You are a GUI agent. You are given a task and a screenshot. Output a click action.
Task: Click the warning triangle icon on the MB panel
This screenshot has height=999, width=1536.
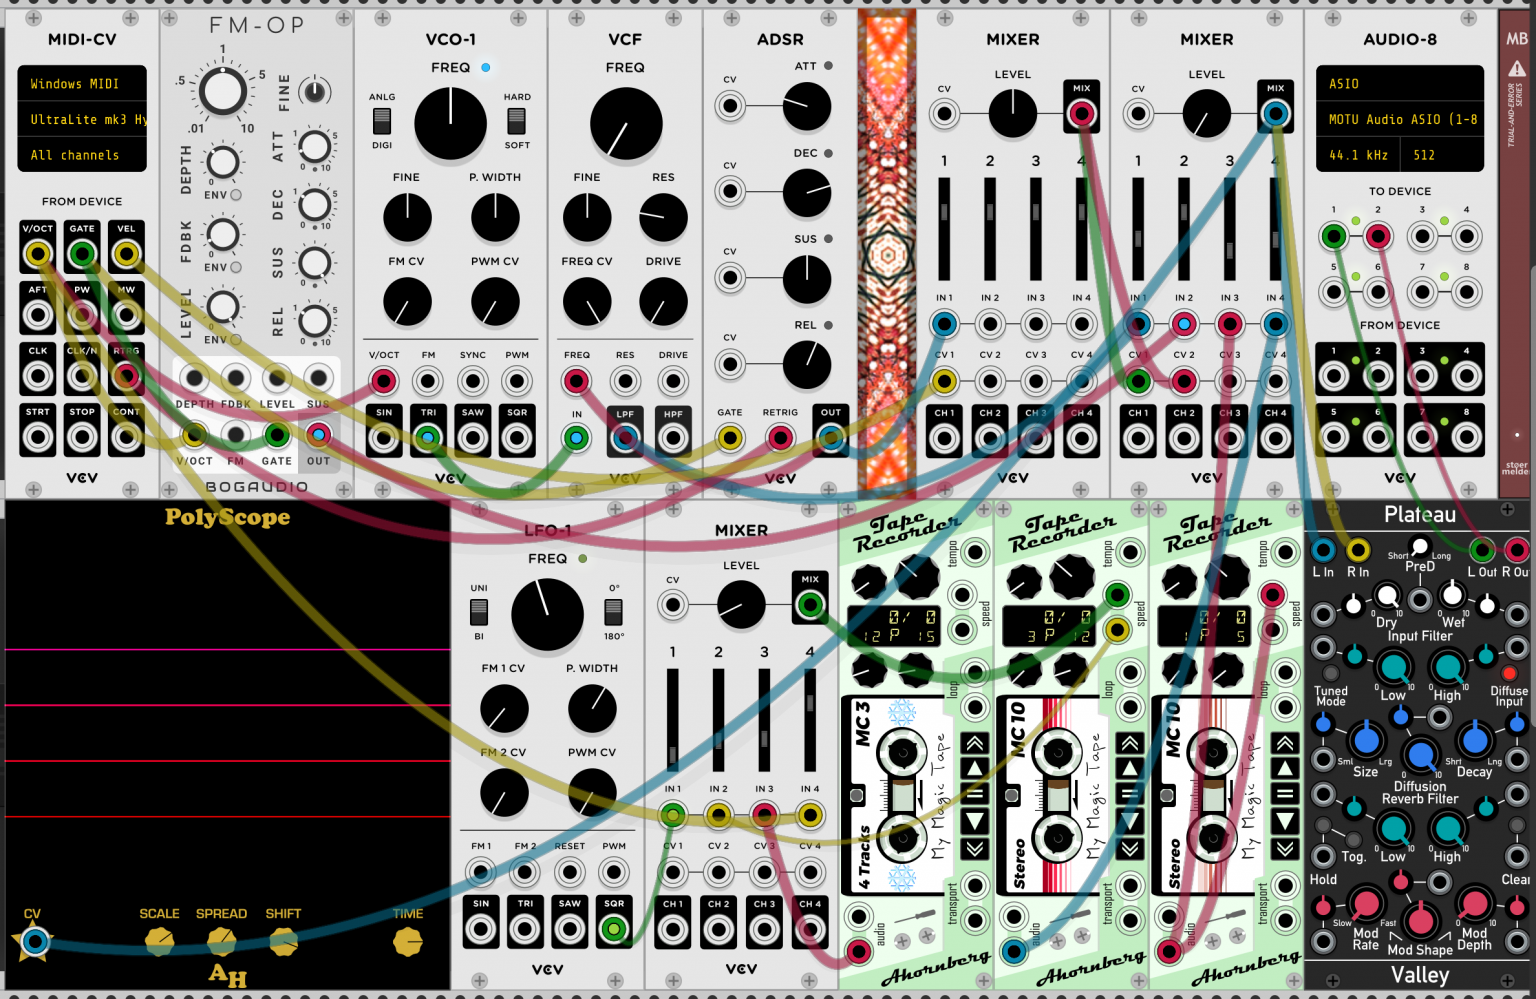pos(1517,69)
